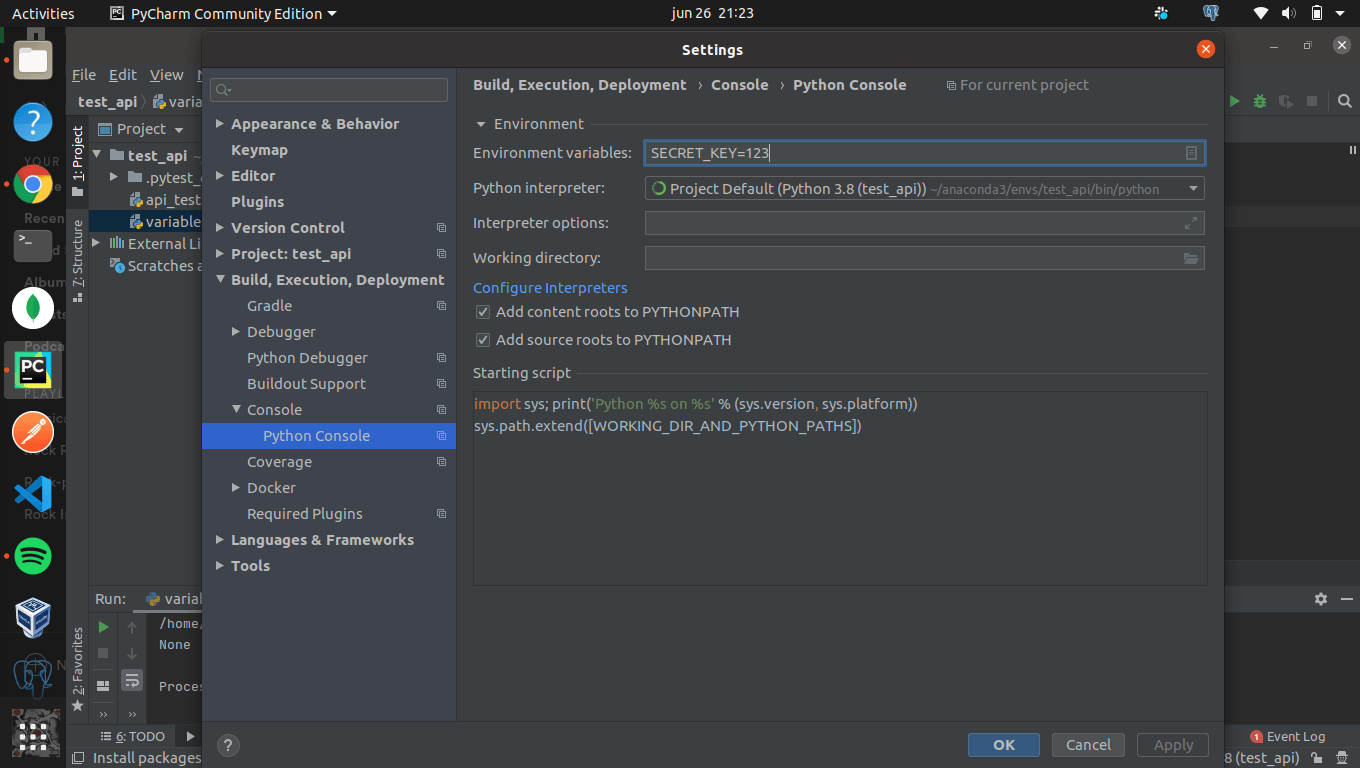Viewport: 1360px width, 768px height.
Task: Click the debug bug icon in PyCharm toolbar
Action: 1260,101
